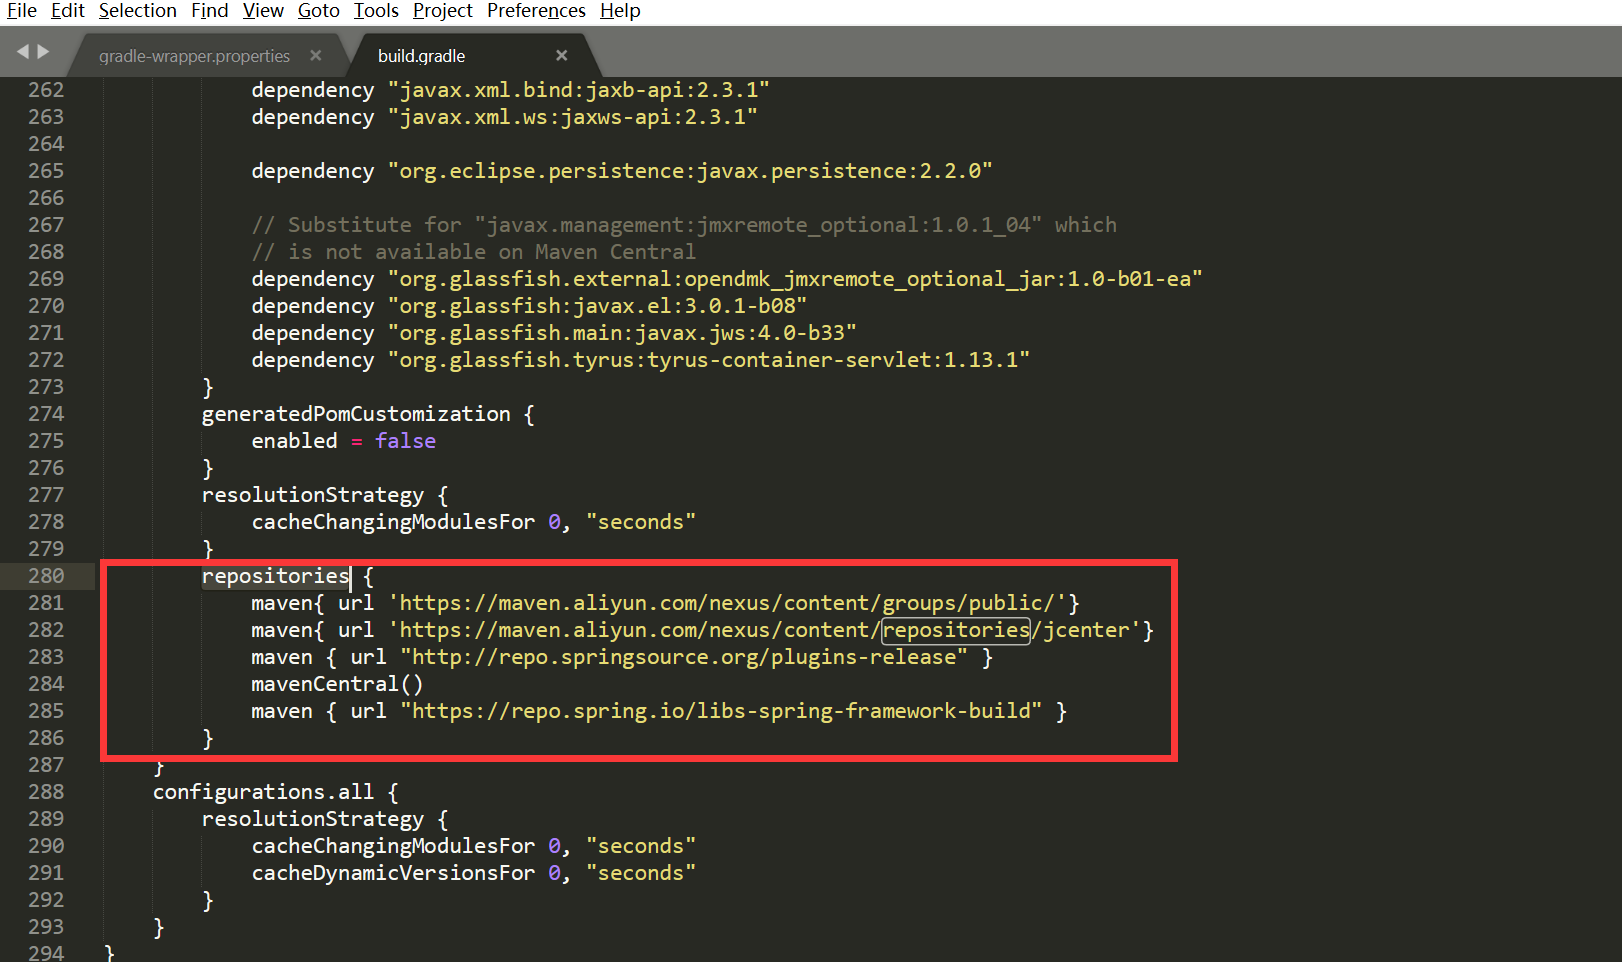This screenshot has height=962, width=1622.
Task: Click mavenCentral() on line 284
Action: pos(337,684)
